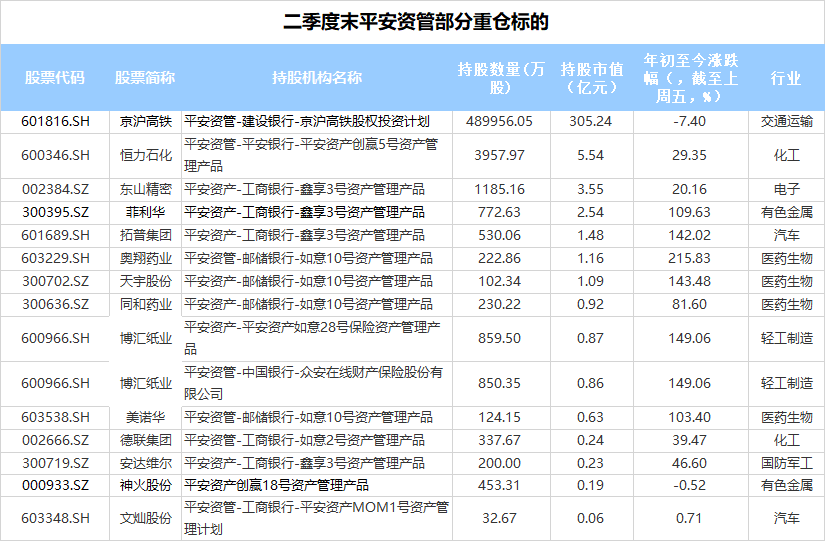825x541 pixels.
Task: Select the 股票代码 column header
Action: coord(55,78)
